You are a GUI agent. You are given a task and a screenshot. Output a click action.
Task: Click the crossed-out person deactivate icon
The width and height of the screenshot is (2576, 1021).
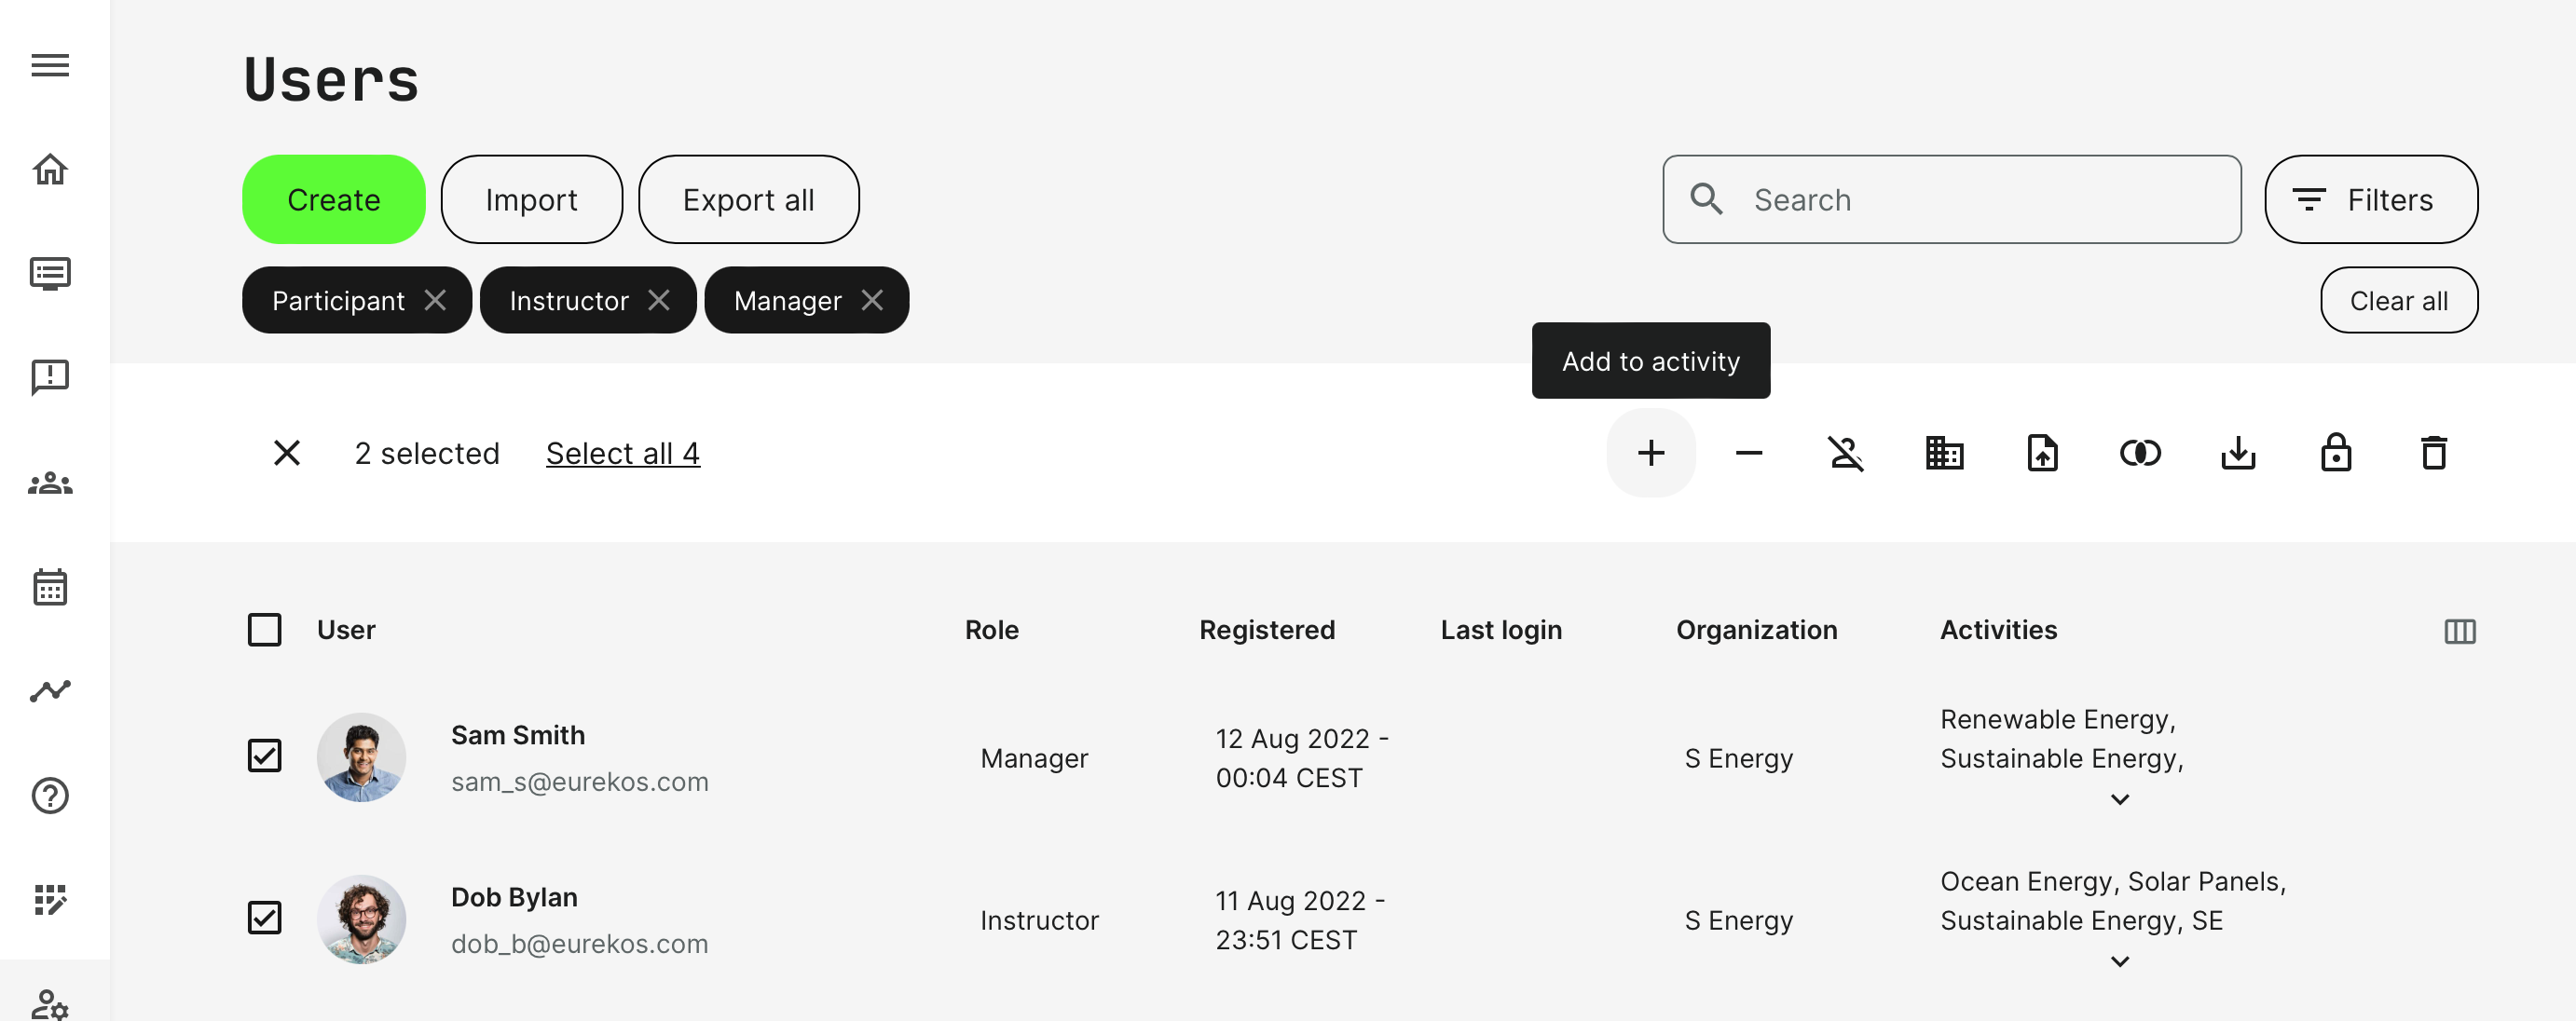click(1845, 453)
